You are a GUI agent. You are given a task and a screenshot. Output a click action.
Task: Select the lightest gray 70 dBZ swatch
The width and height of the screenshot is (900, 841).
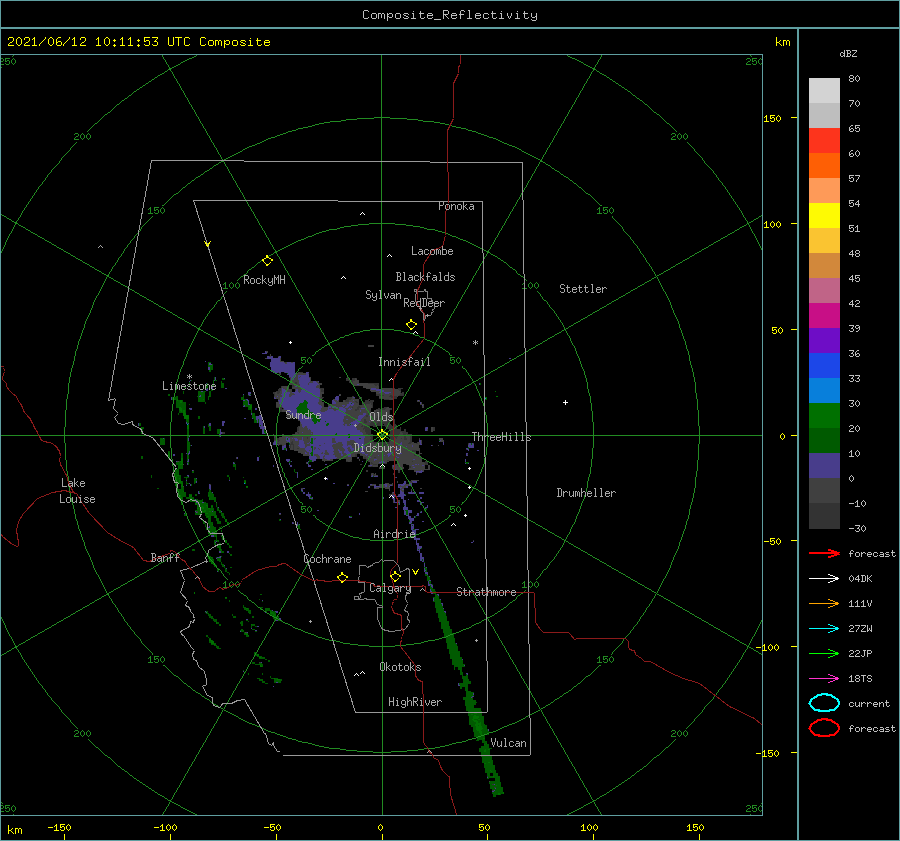tap(824, 91)
